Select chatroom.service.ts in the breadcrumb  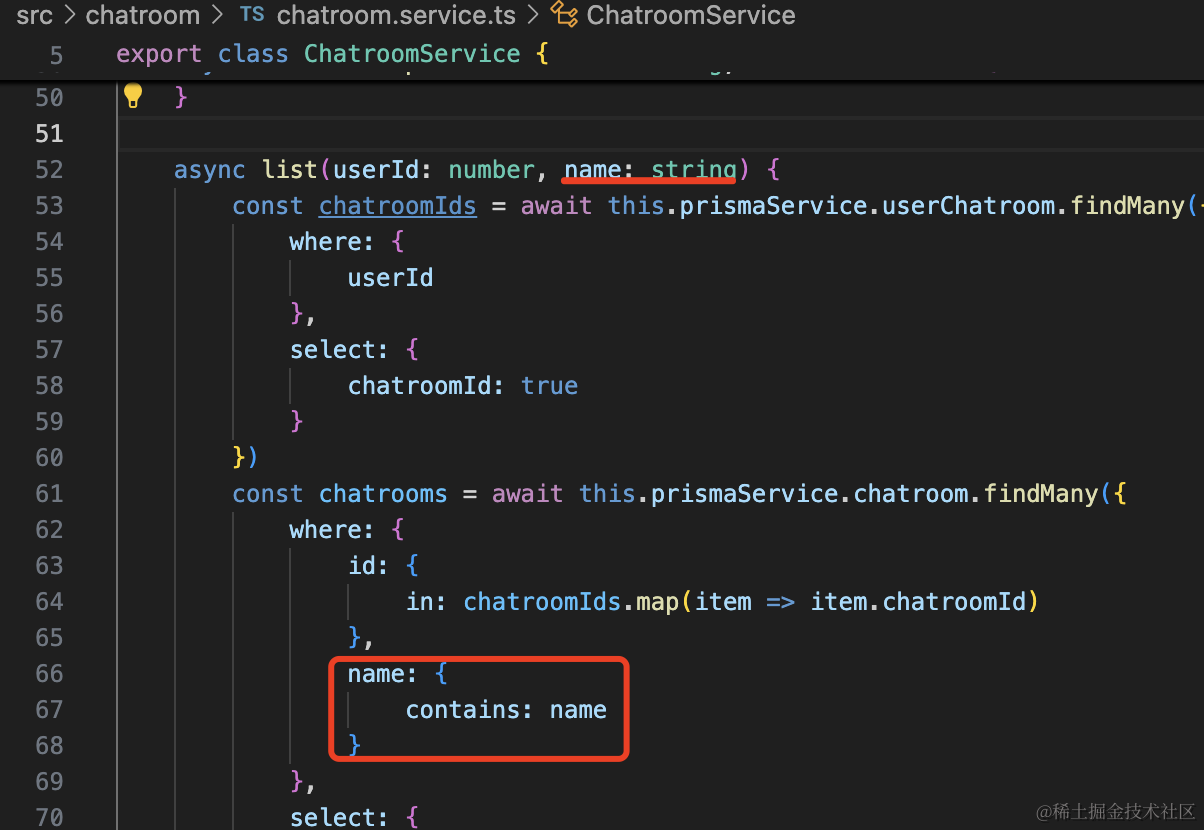coord(395,15)
